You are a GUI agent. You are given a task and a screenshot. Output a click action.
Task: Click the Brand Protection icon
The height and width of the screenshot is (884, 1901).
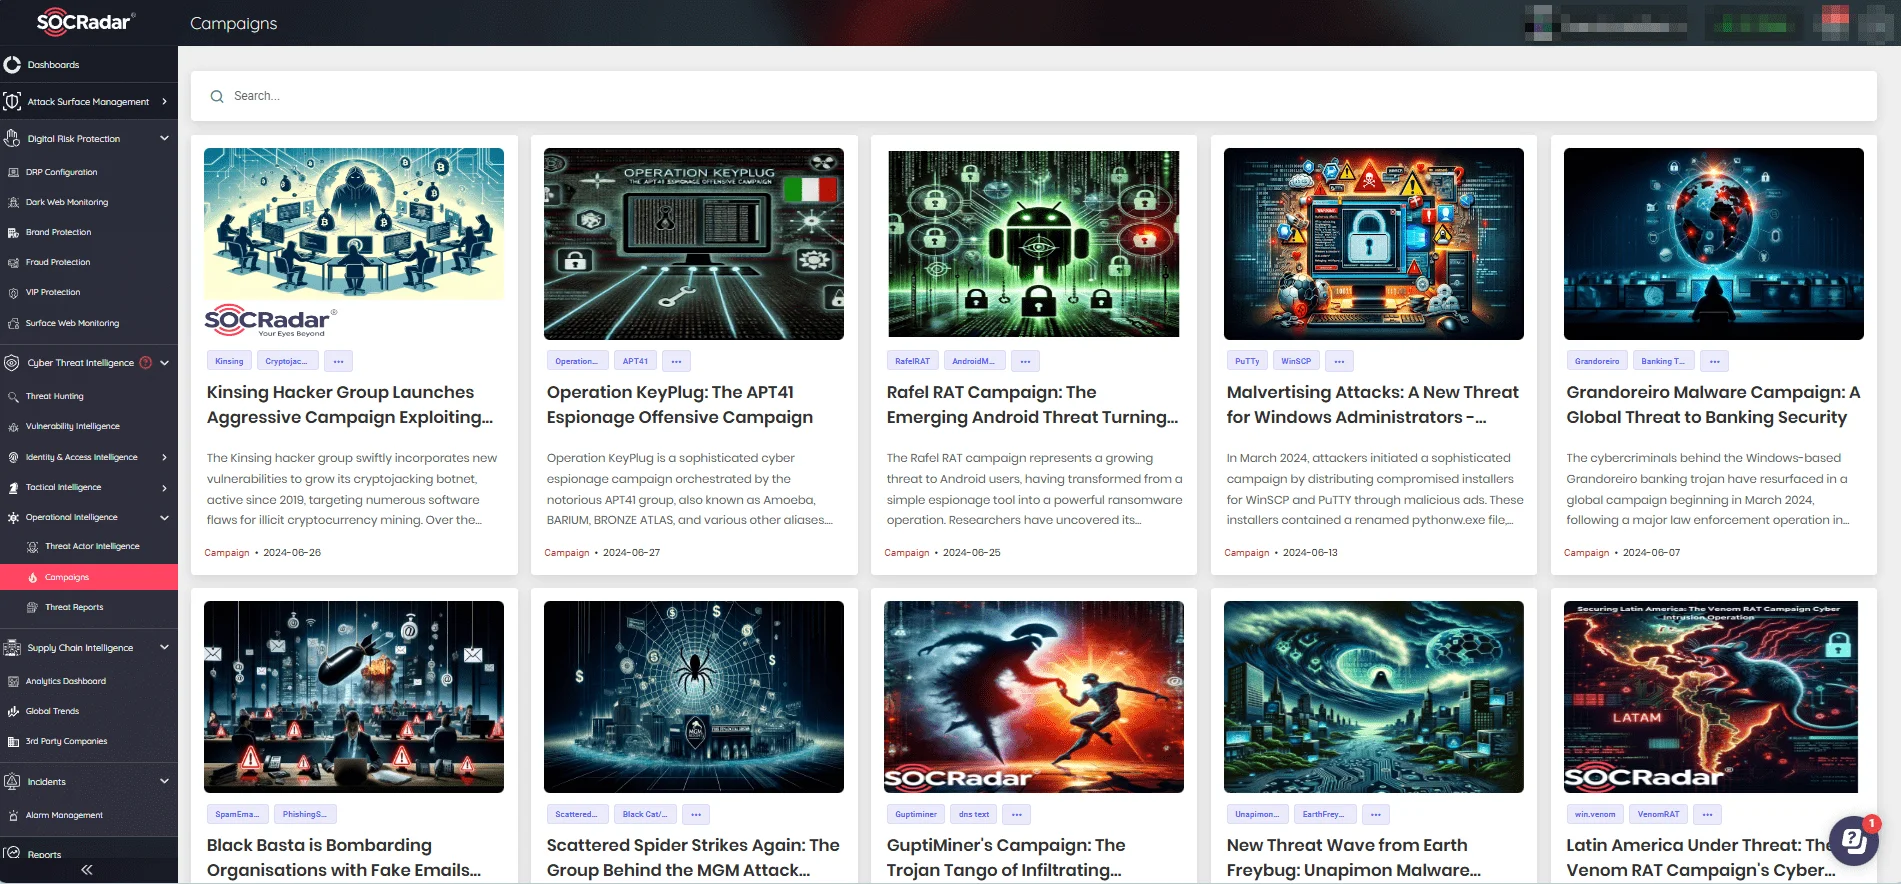(14, 232)
